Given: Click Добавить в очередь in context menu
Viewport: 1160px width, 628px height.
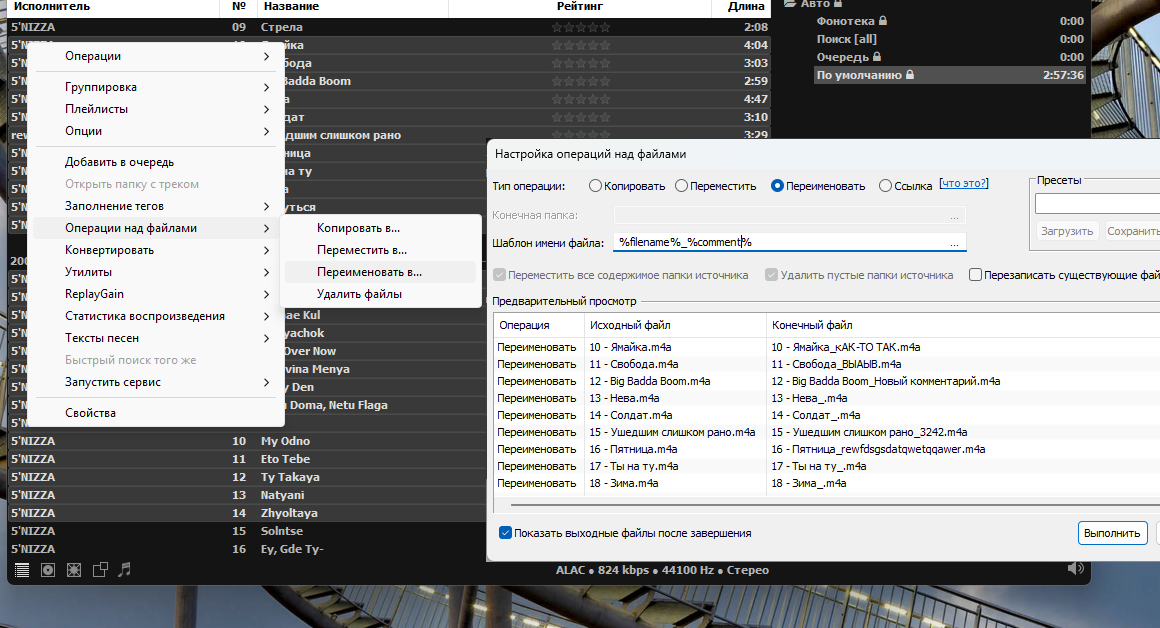Looking at the screenshot, I should click(x=119, y=162).
